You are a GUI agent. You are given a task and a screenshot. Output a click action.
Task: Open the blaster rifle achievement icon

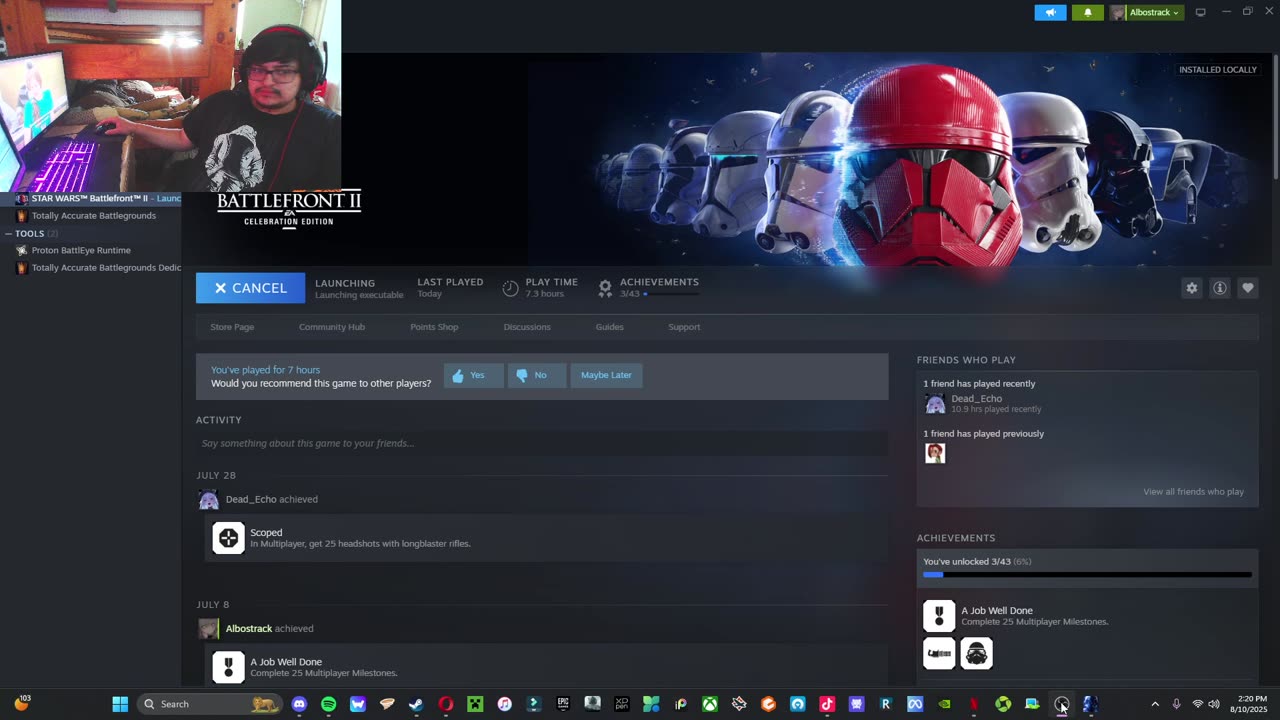pyautogui.click(x=939, y=653)
